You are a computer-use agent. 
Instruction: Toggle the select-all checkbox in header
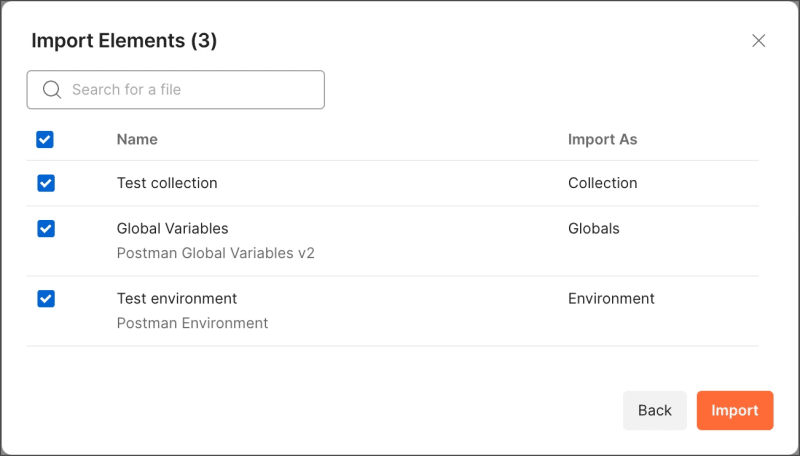click(45, 140)
